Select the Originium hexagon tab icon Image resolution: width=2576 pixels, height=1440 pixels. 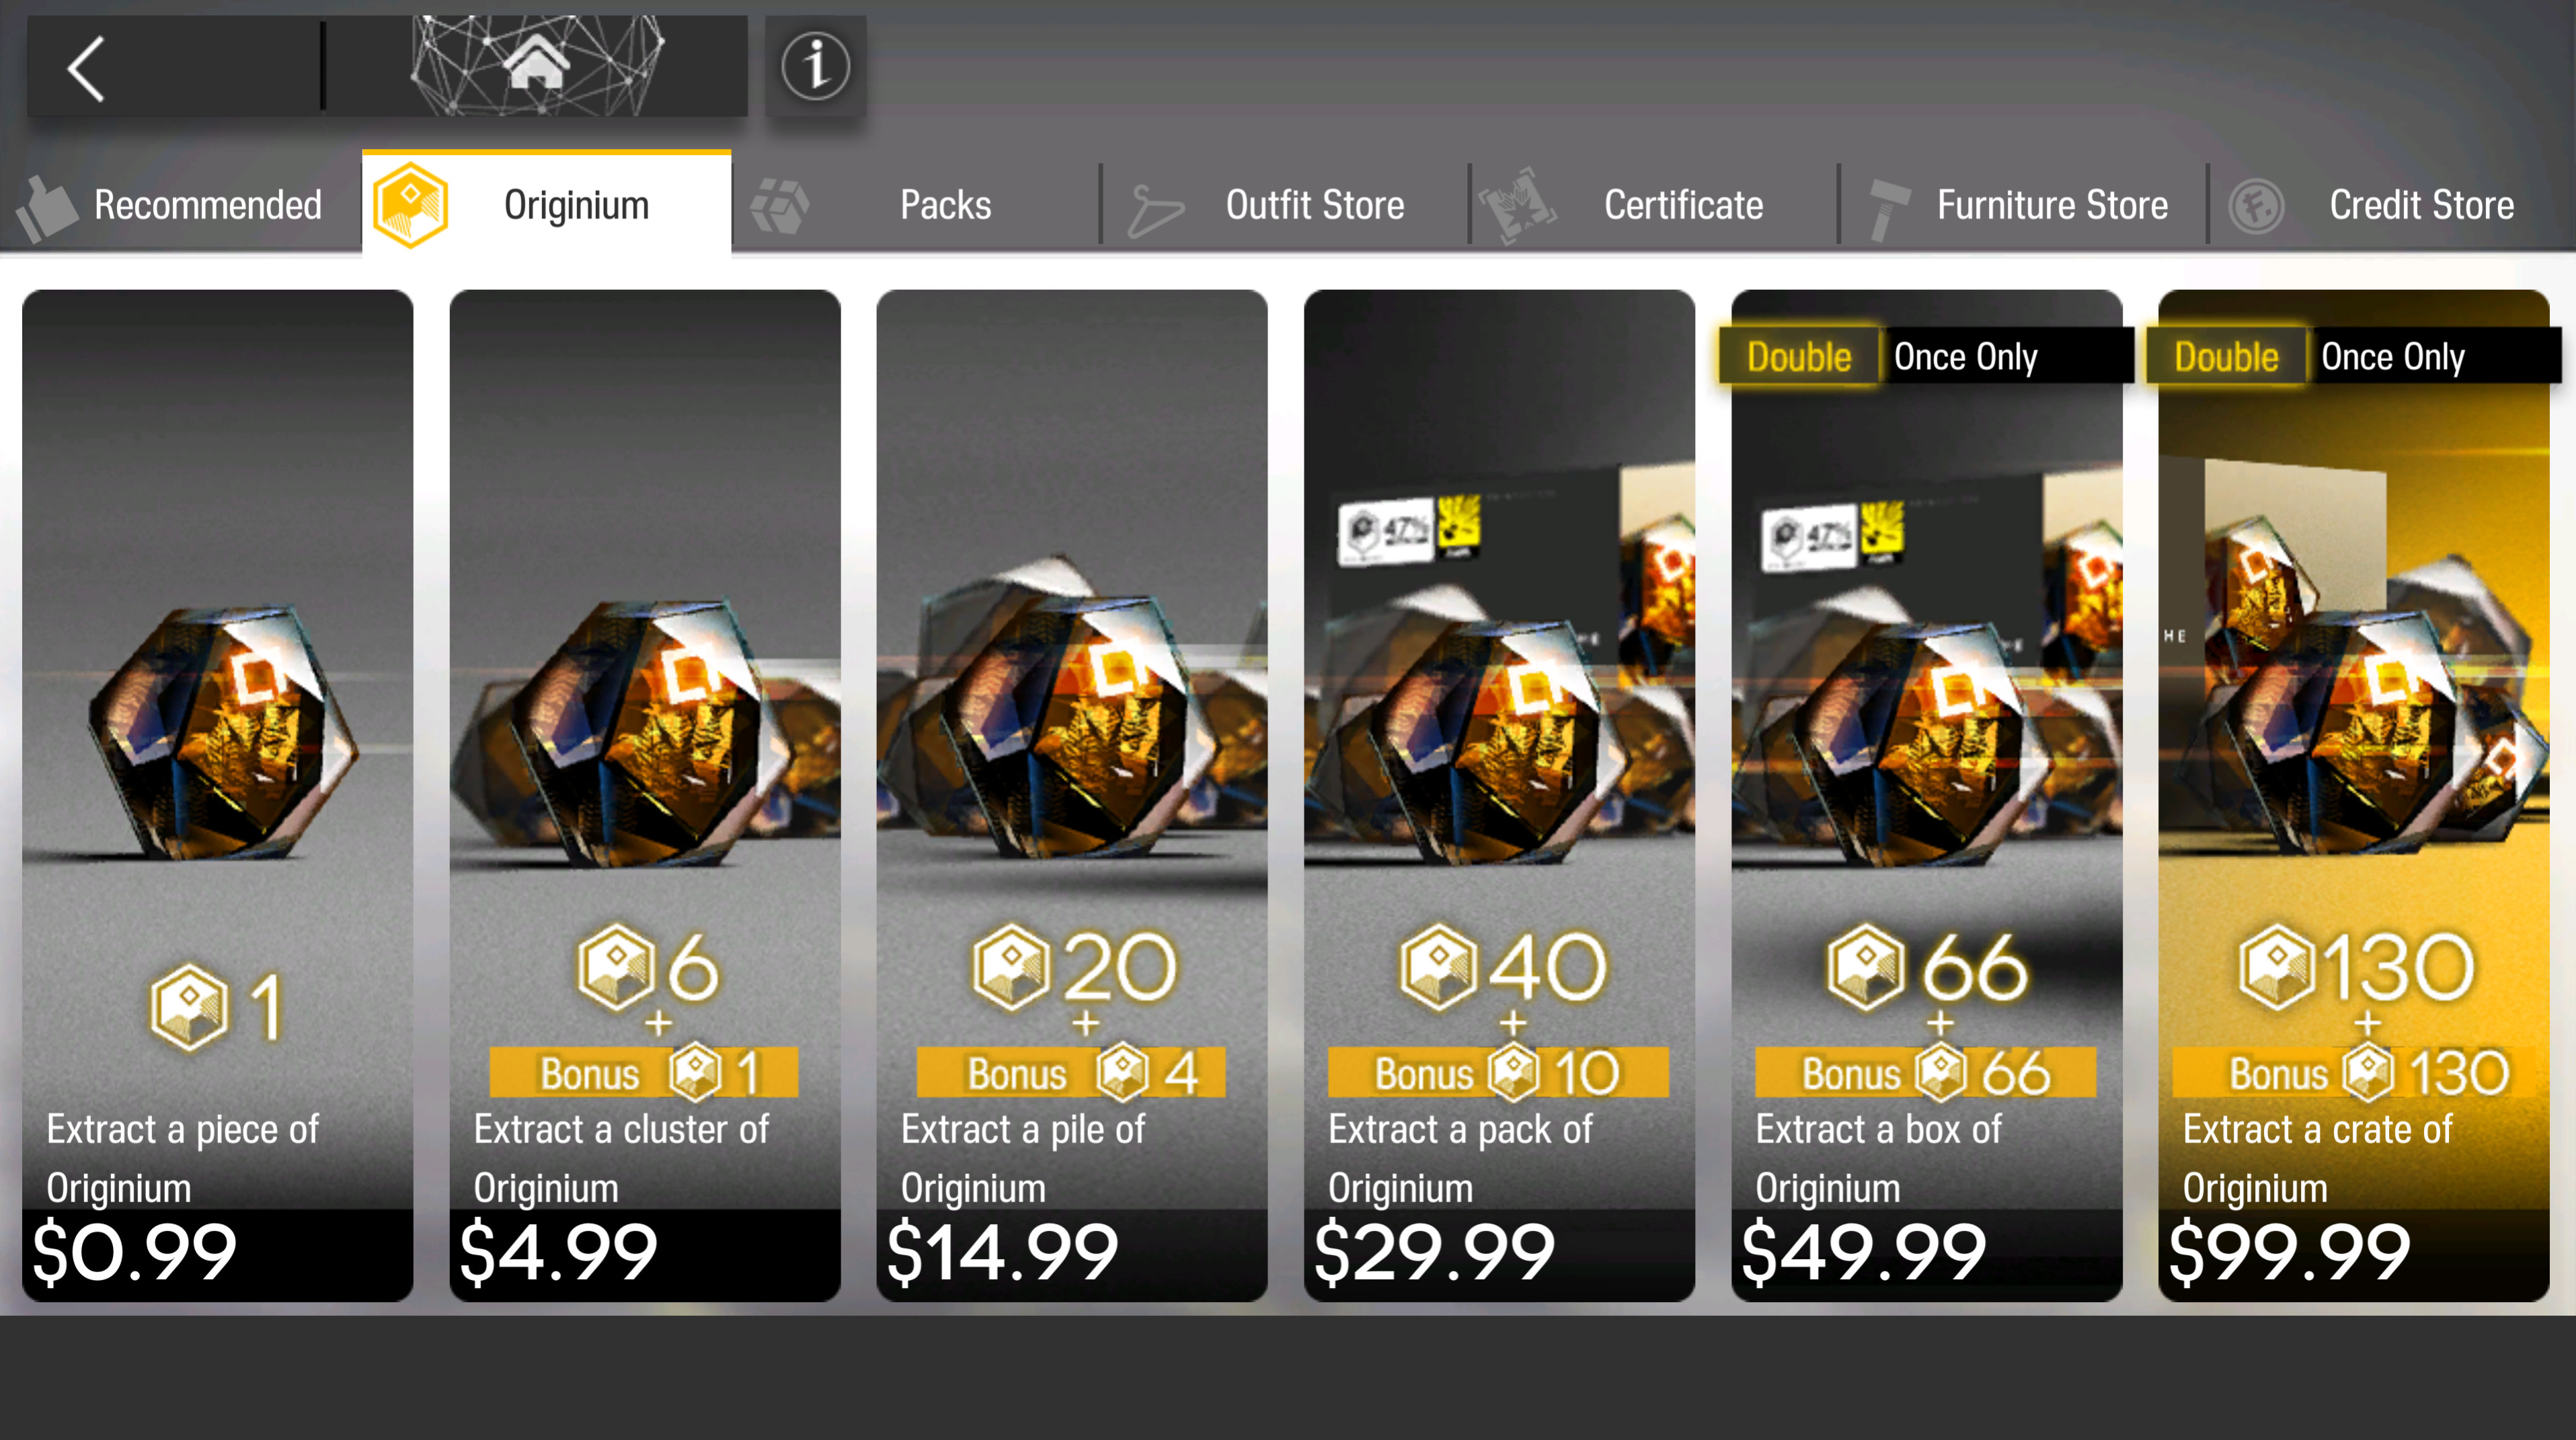(411, 205)
